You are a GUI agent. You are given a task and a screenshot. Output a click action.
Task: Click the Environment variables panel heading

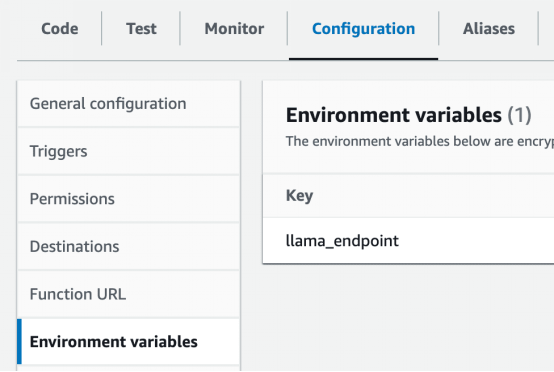(394, 115)
